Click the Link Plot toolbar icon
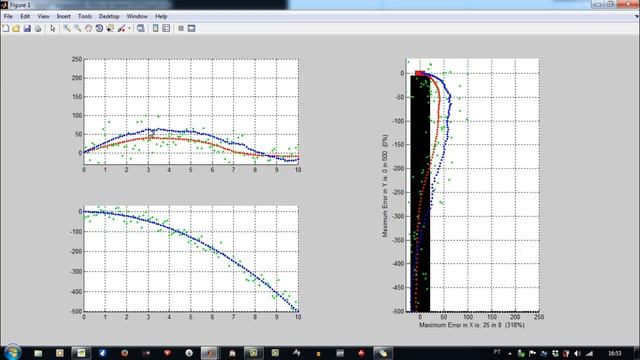Screen dimensions: 640x360 (140, 28)
